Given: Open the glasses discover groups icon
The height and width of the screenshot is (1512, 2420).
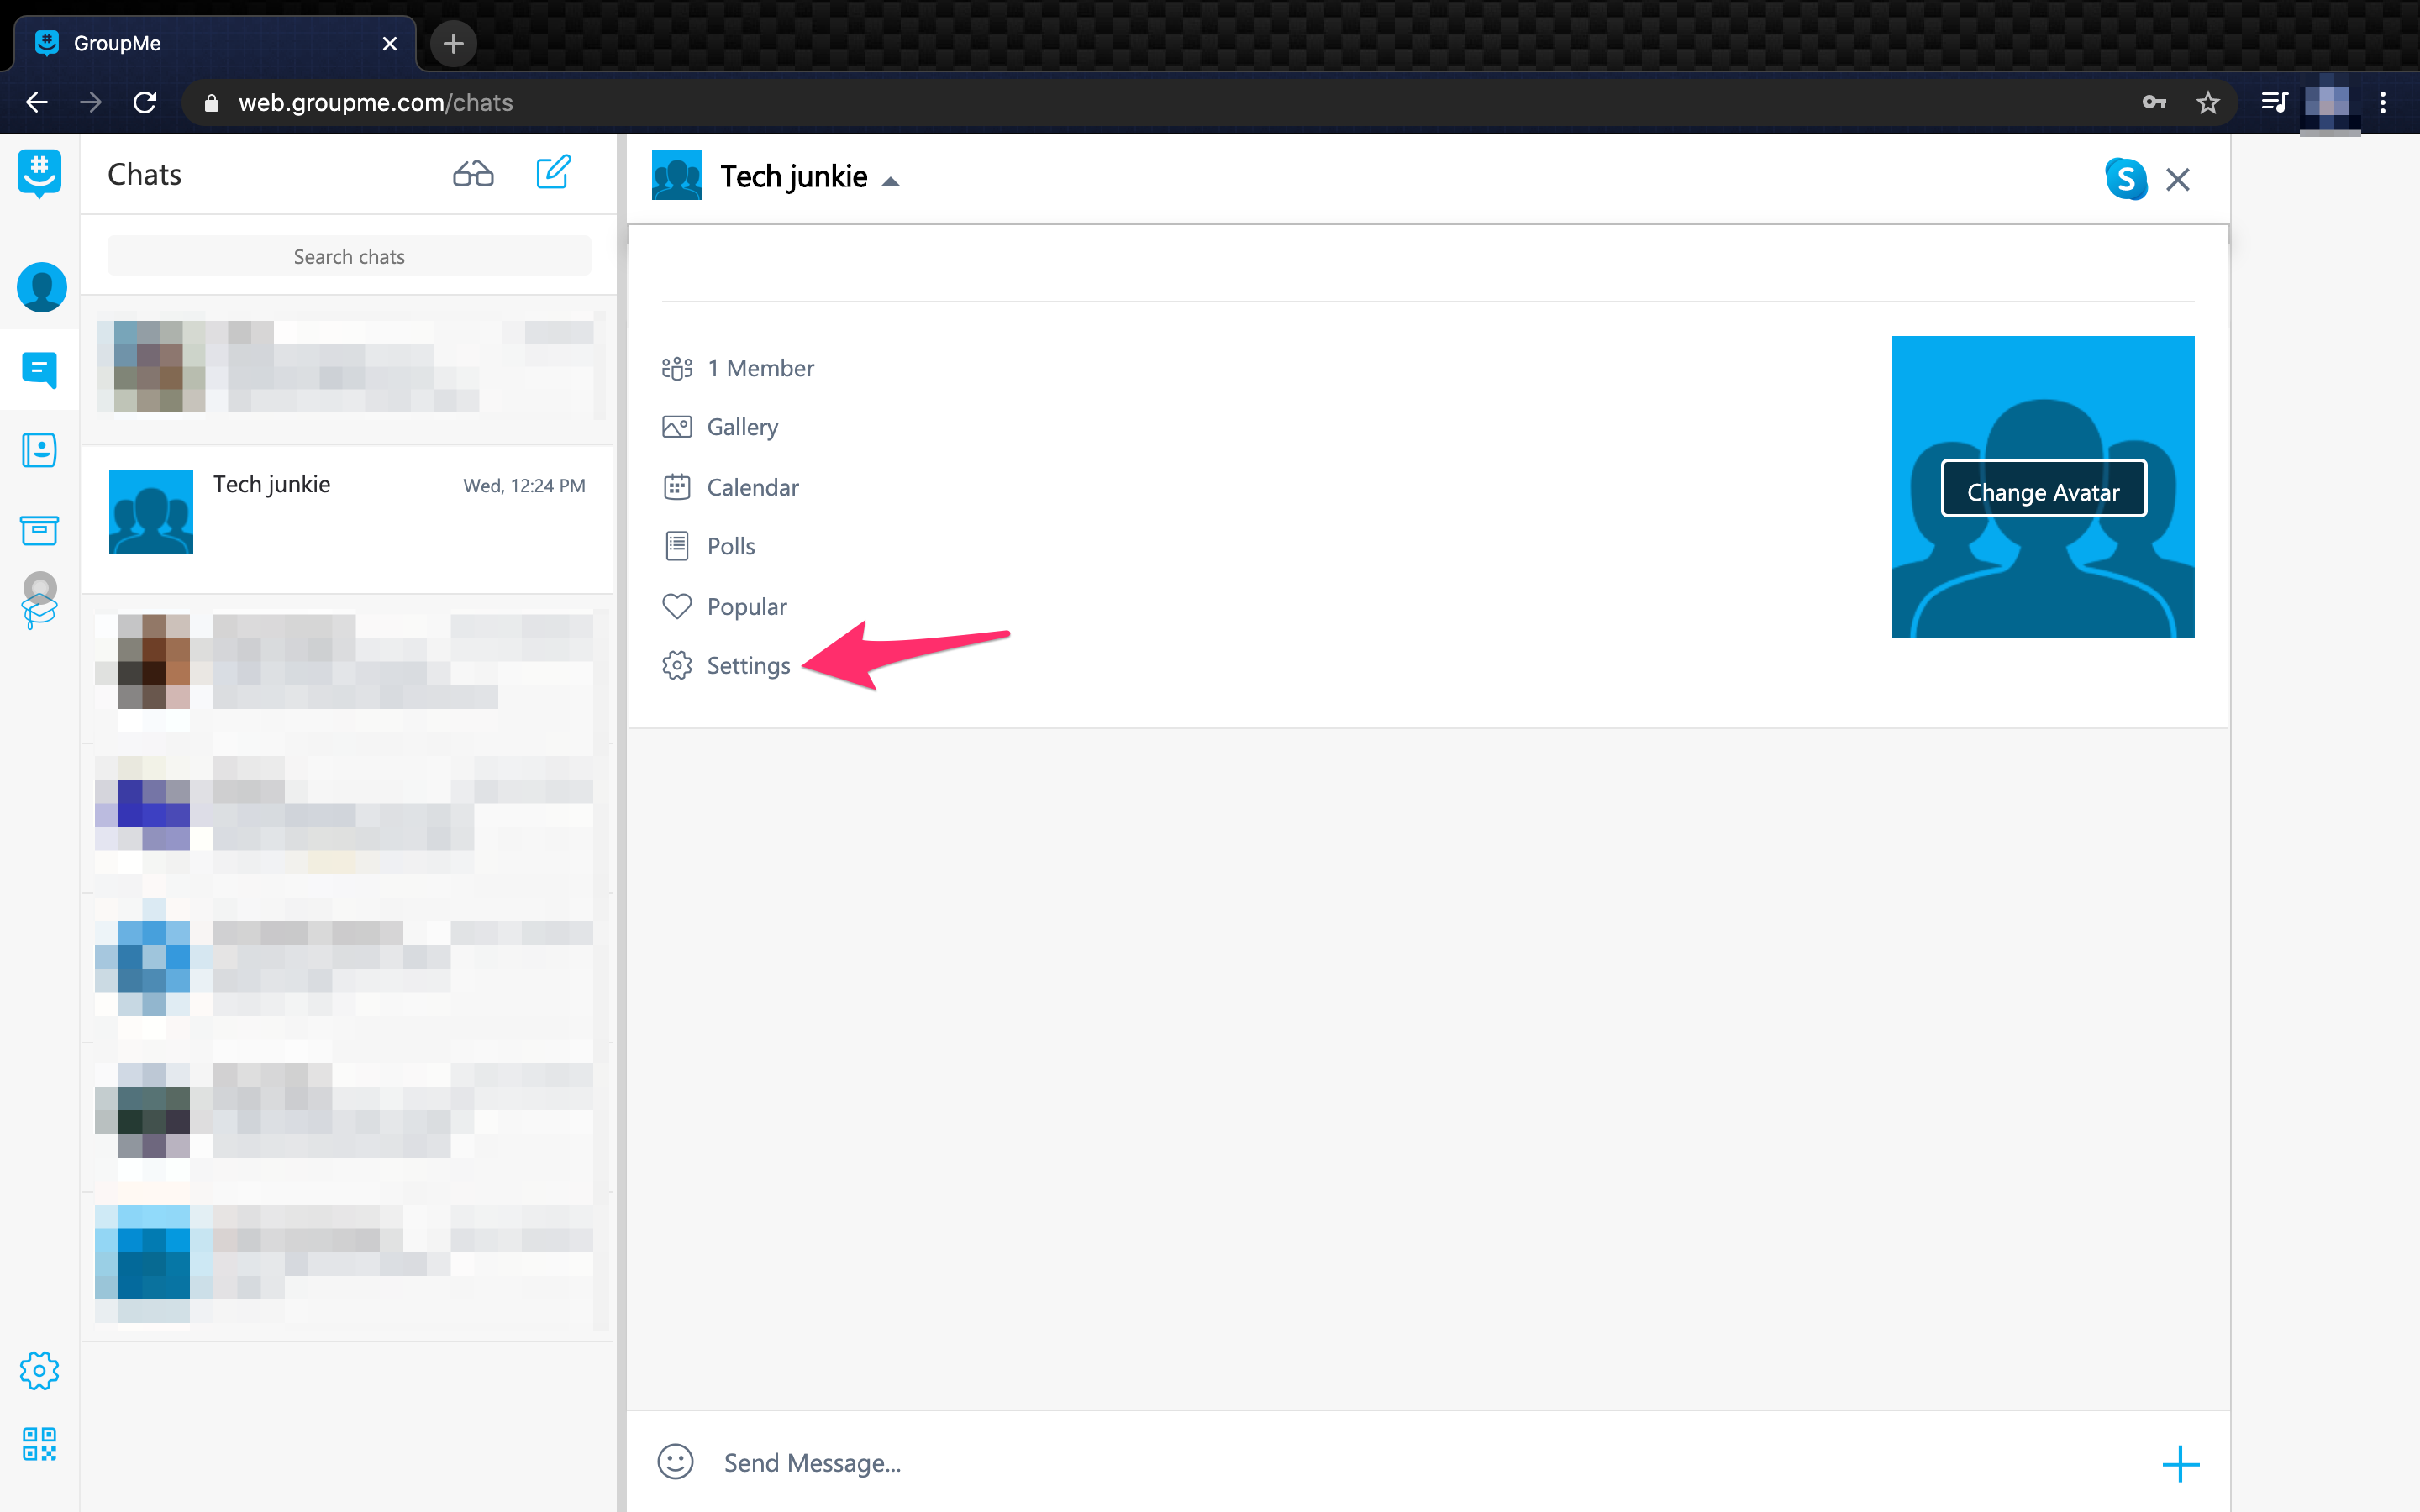Looking at the screenshot, I should coord(473,174).
